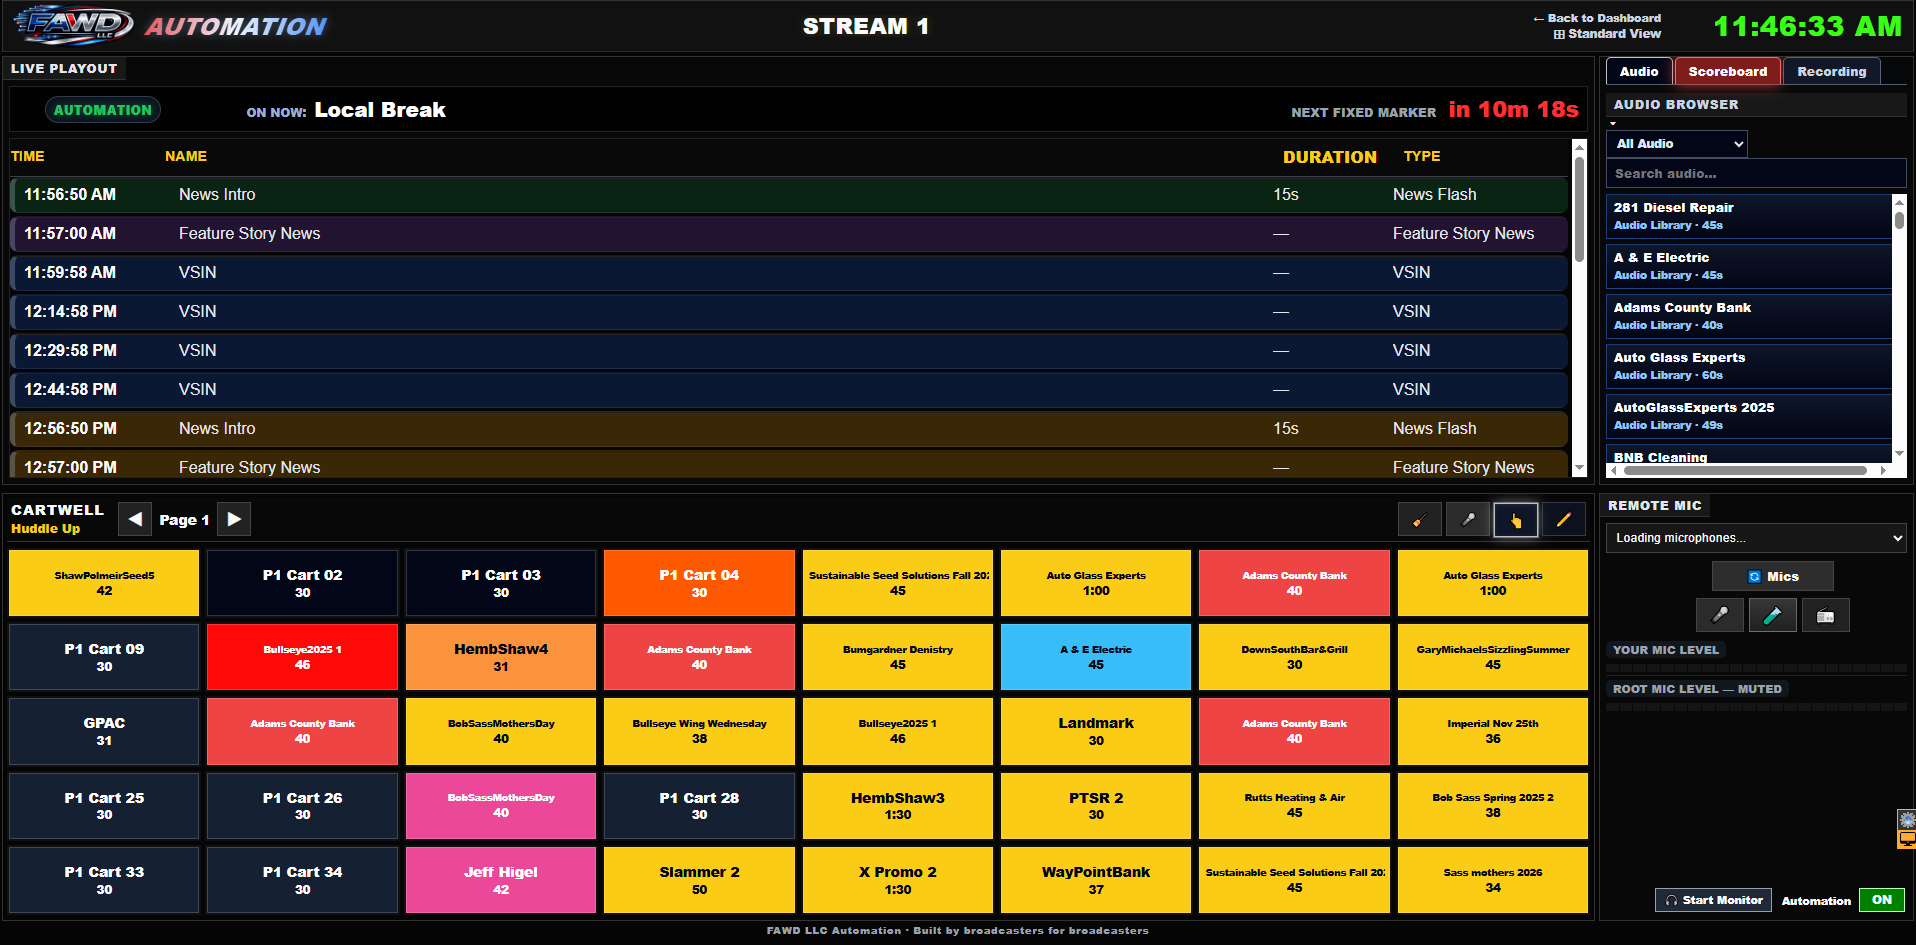The image size is (1916, 945).
Task: Select the 12:44:58 PM VSIN row
Action: [x=789, y=390]
